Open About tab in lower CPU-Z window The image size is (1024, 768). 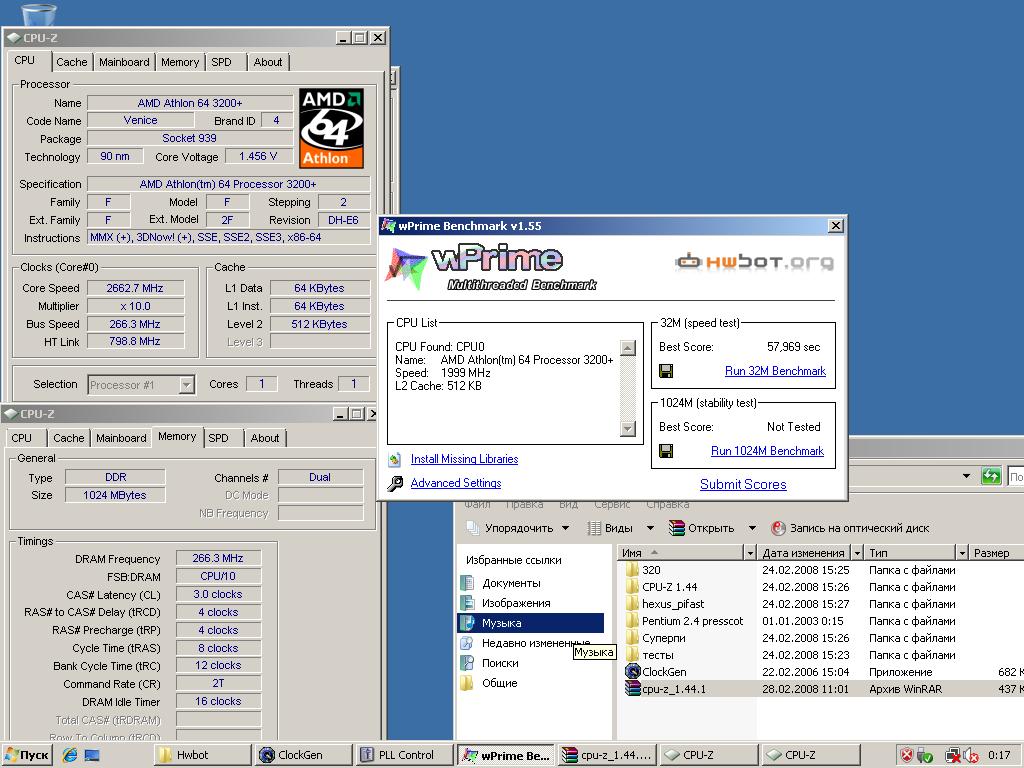pyautogui.click(x=264, y=438)
